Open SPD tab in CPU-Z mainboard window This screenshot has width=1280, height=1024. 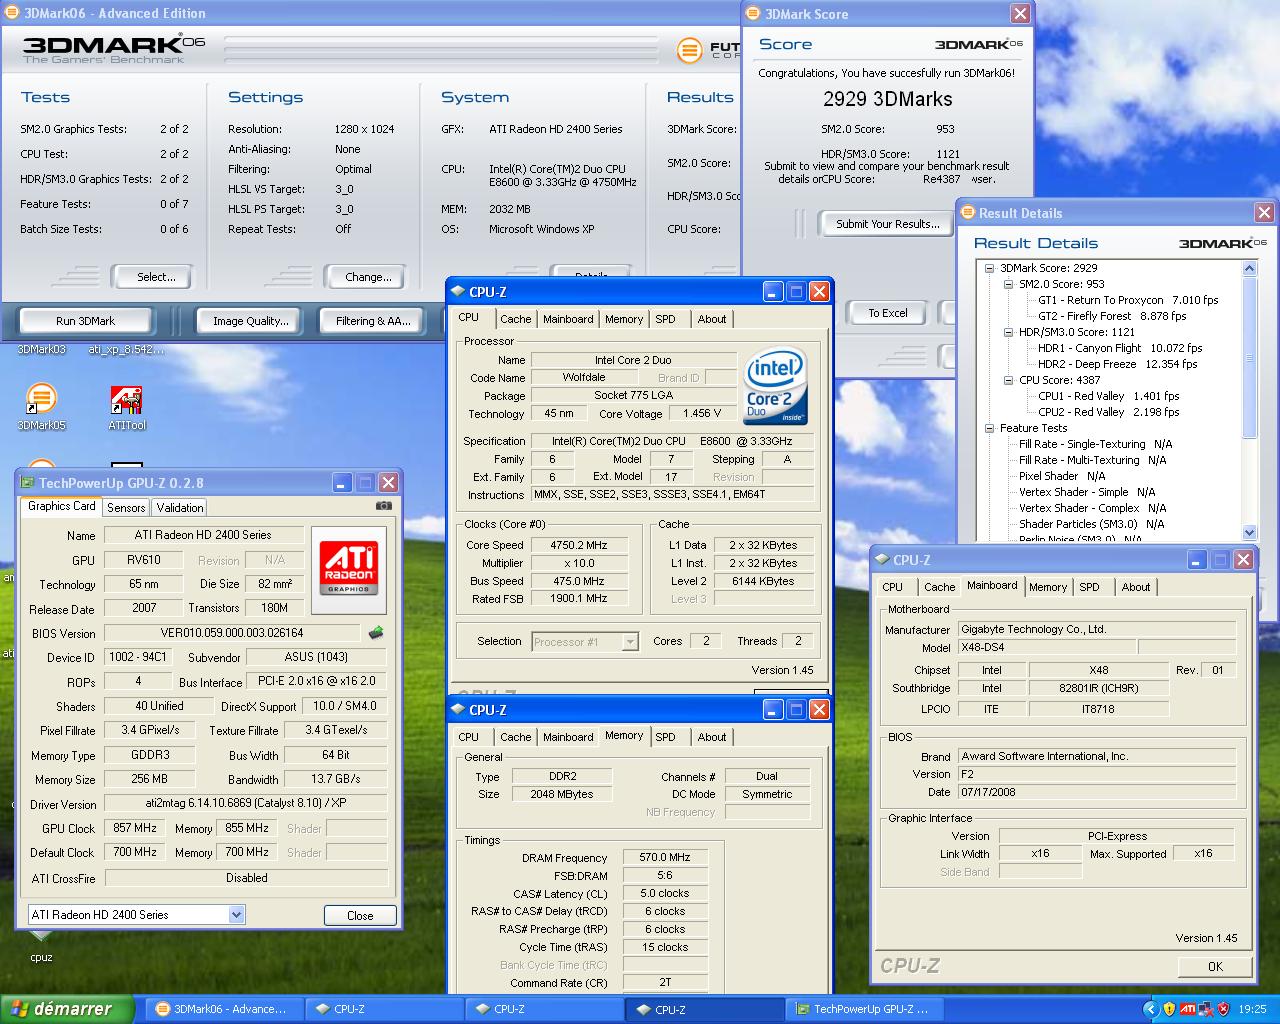[x=1090, y=587]
